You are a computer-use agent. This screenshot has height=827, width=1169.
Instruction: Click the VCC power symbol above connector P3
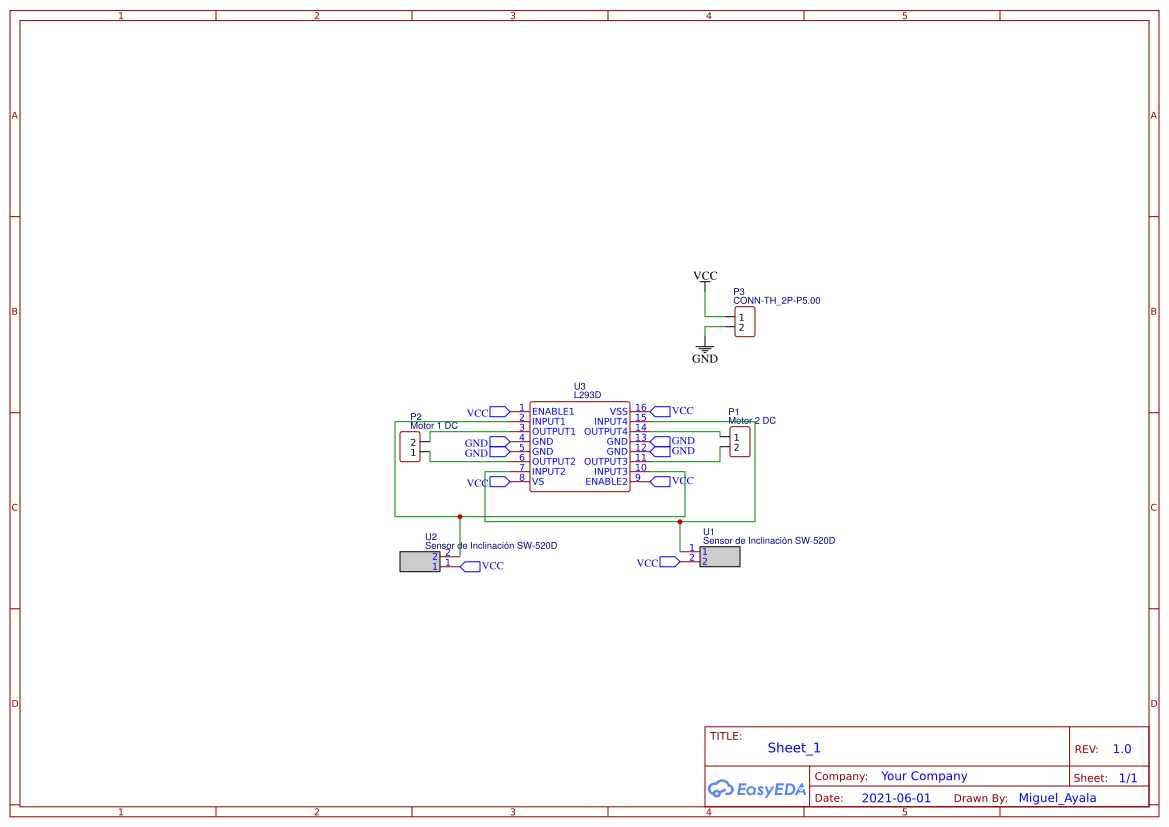coord(706,278)
